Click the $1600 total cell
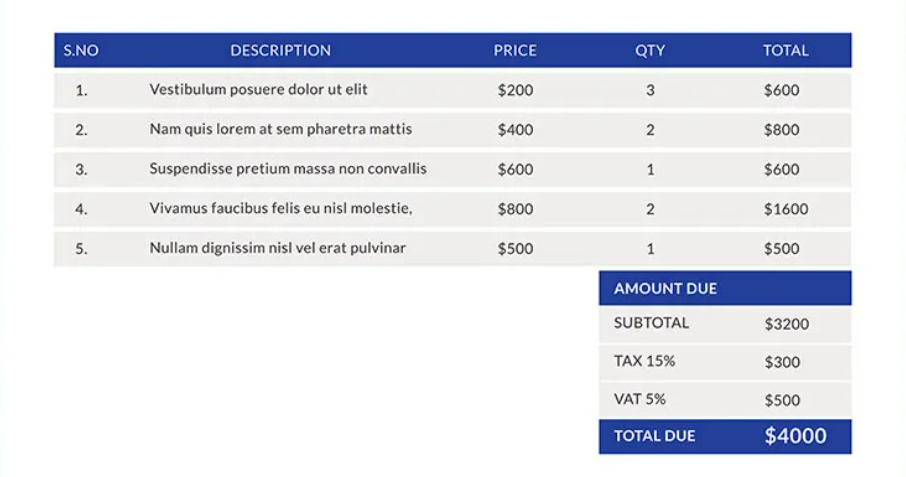The height and width of the screenshot is (477, 906). (x=786, y=209)
